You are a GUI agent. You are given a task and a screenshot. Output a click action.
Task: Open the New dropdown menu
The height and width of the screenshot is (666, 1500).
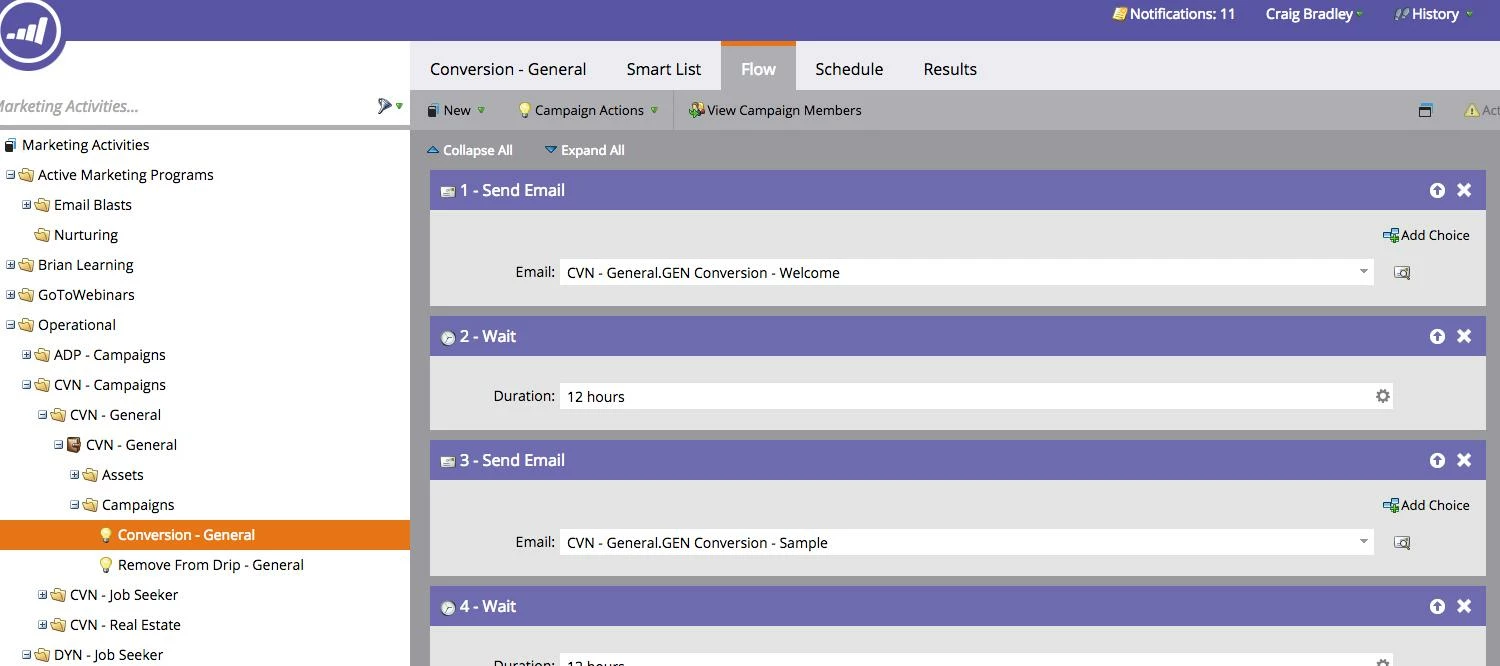(456, 110)
